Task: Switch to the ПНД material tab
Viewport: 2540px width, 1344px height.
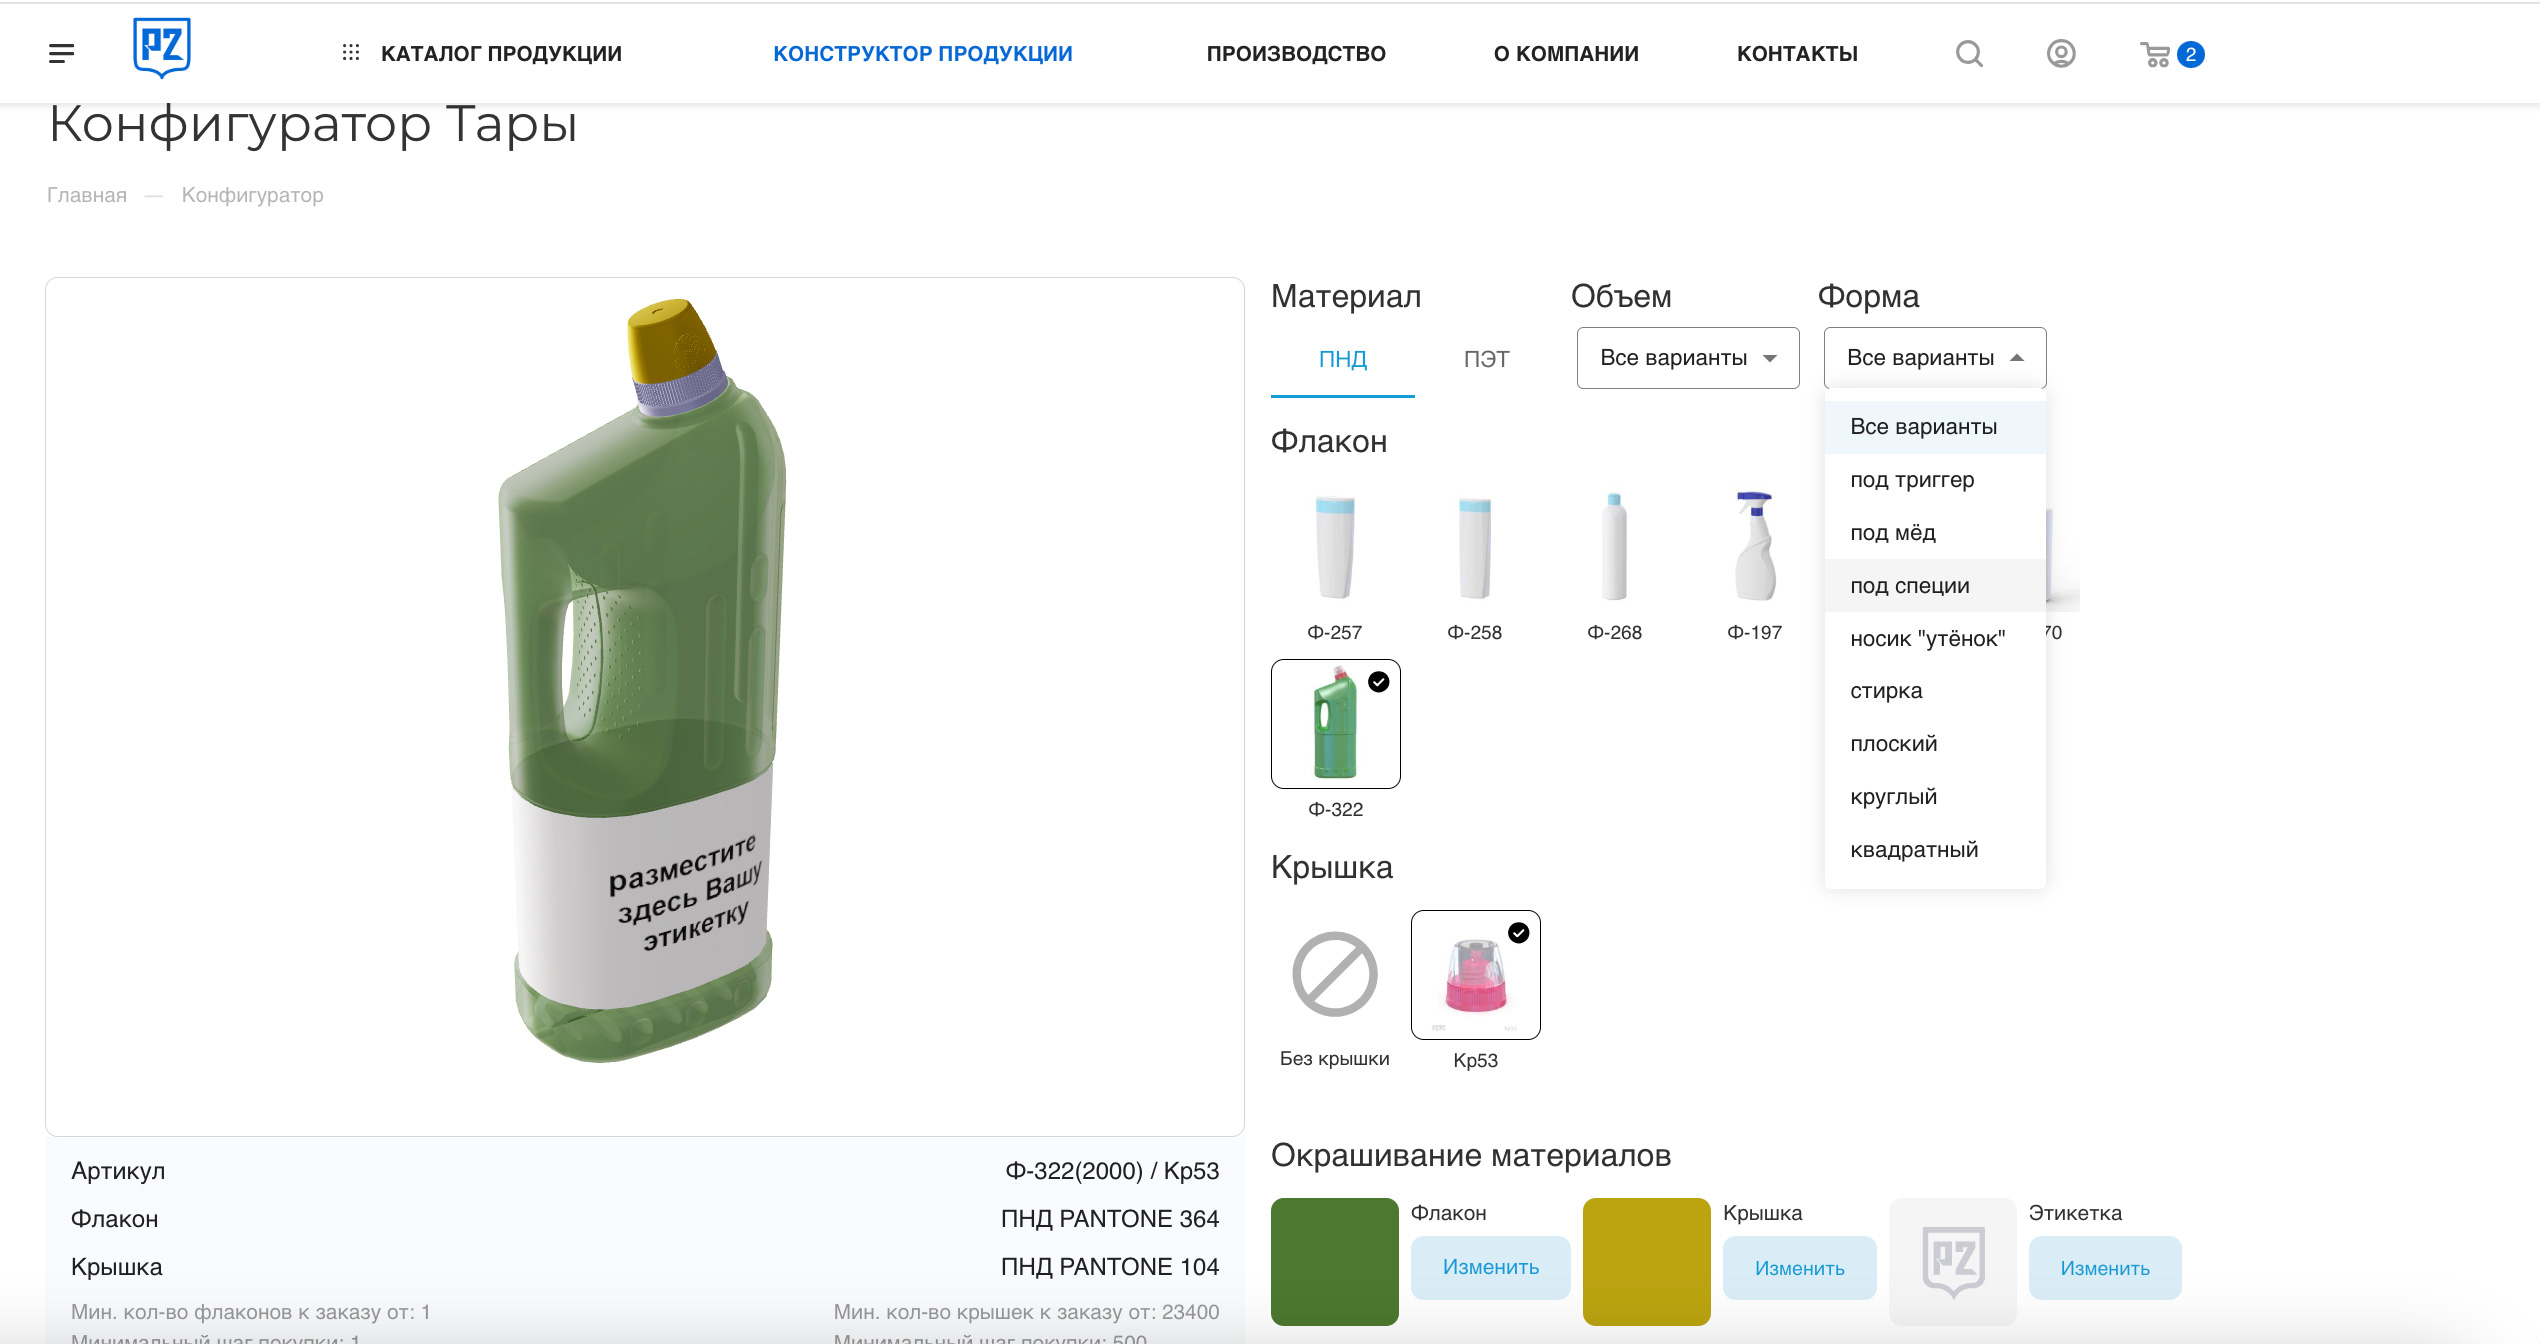Action: (x=1343, y=359)
